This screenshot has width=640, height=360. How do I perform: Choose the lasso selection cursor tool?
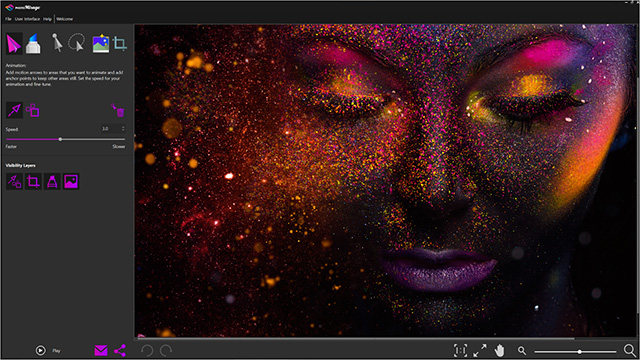76,43
